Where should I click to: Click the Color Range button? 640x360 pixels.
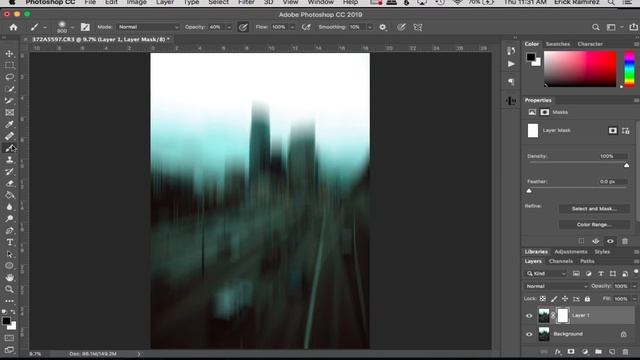click(594, 224)
